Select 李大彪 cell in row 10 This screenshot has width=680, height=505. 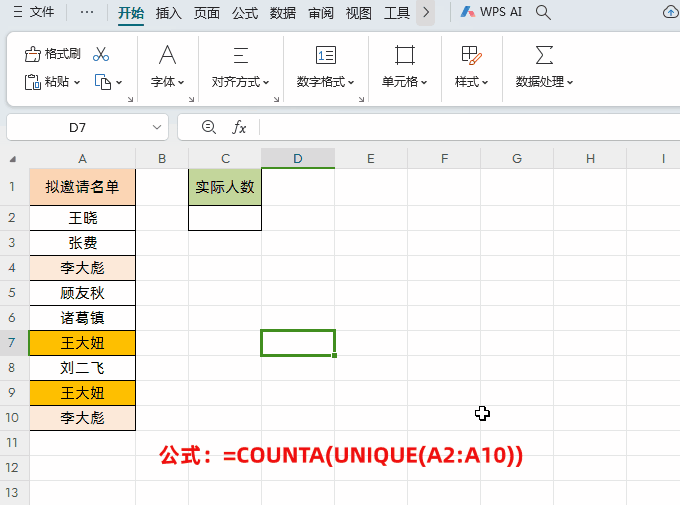[82, 418]
